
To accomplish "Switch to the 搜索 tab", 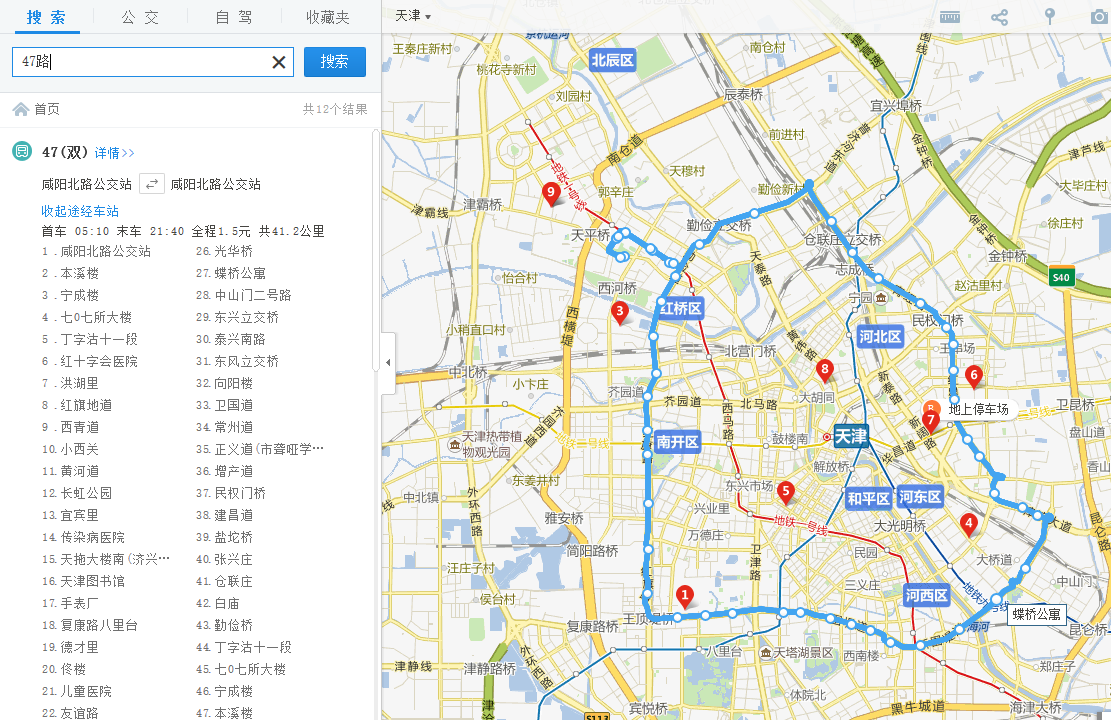I will coord(46,17).
